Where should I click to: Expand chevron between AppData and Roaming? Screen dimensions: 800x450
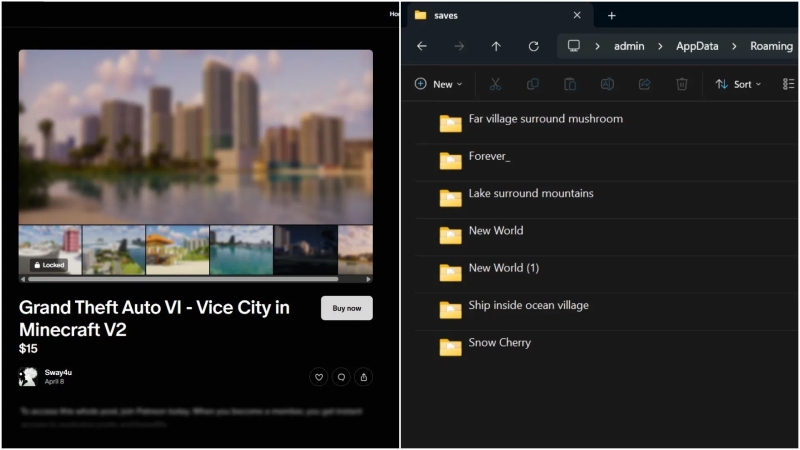click(x=734, y=46)
